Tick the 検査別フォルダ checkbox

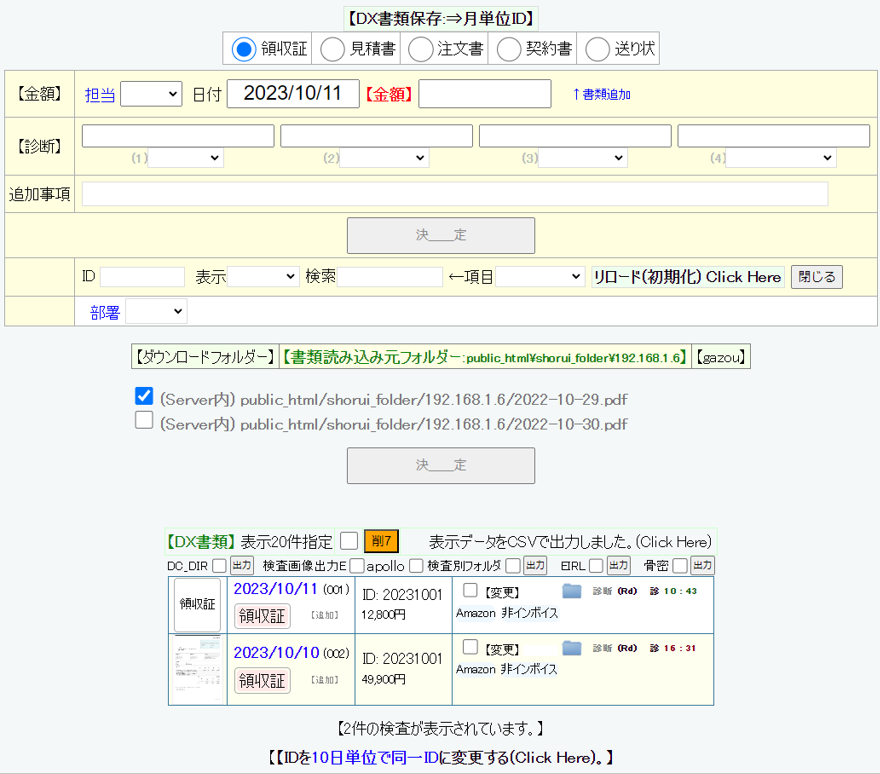[x=512, y=566]
